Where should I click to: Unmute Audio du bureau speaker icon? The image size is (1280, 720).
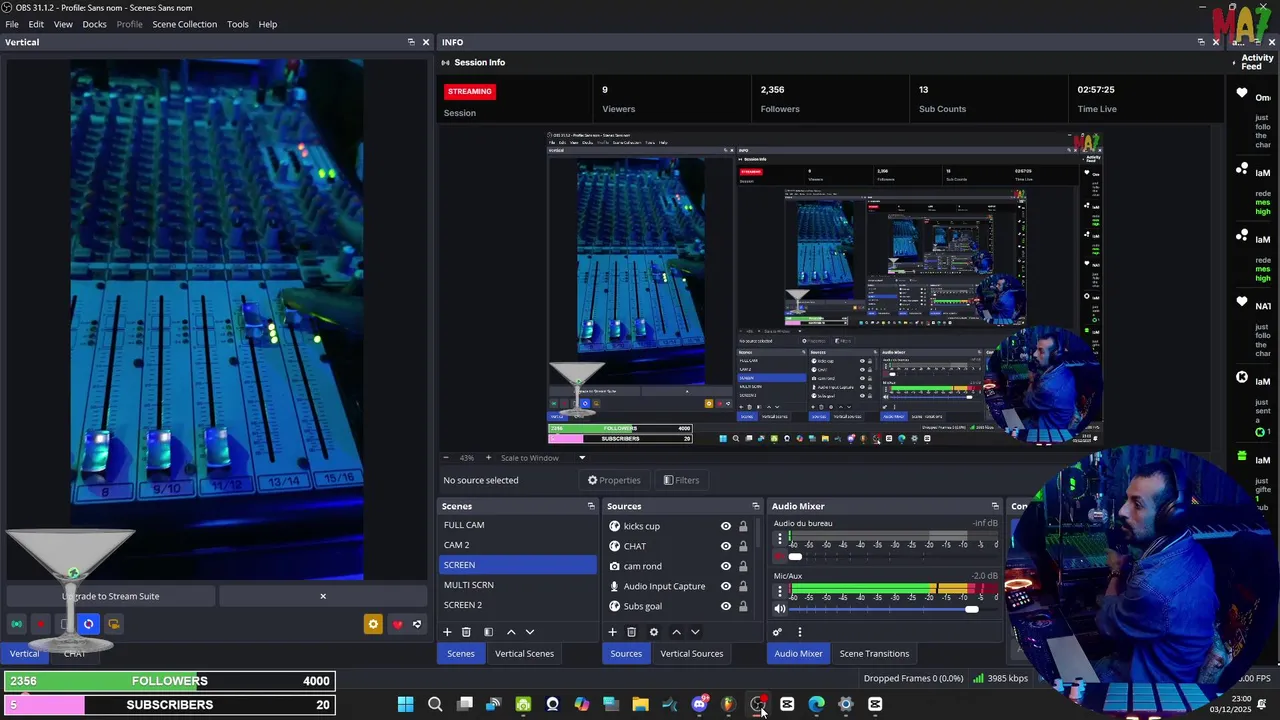780,556
